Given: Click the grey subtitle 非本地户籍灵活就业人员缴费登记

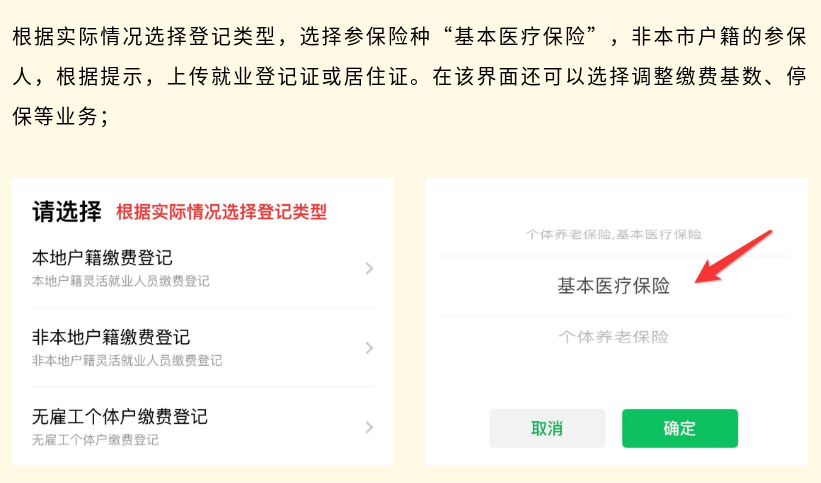Looking at the screenshot, I should pyautogui.click(x=127, y=360).
